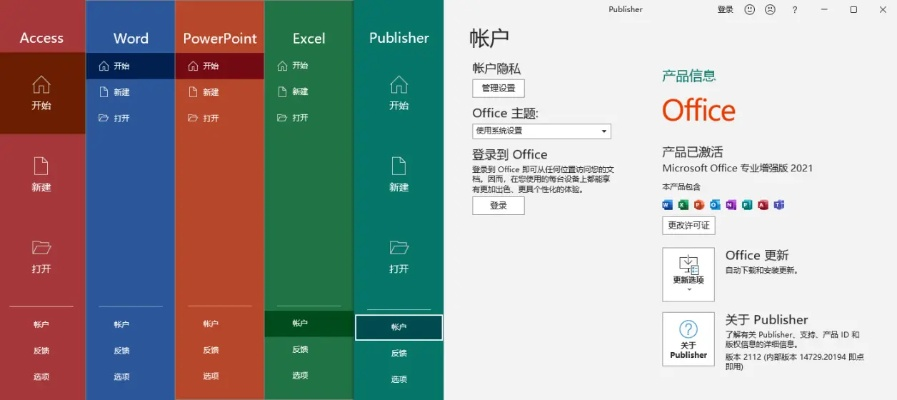The image size is (897, 400).
Task: Click the sad face feedback icon in title bar
Action: [x=770, y=10]
